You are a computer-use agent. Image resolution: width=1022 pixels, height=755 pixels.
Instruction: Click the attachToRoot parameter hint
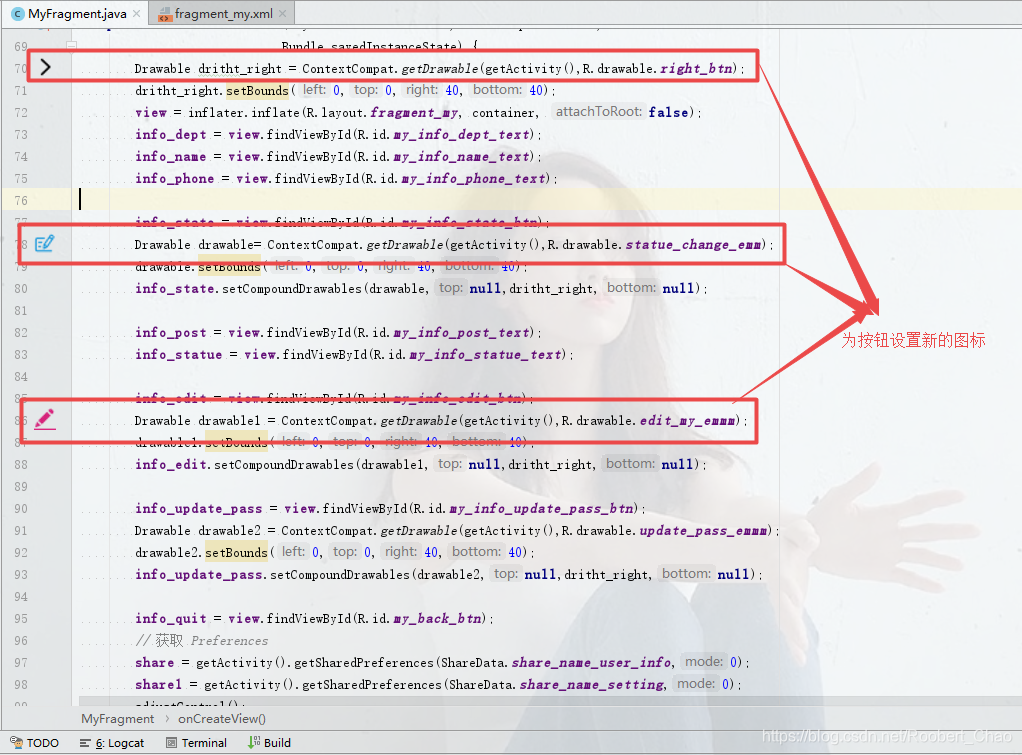(x=598, y=111)
